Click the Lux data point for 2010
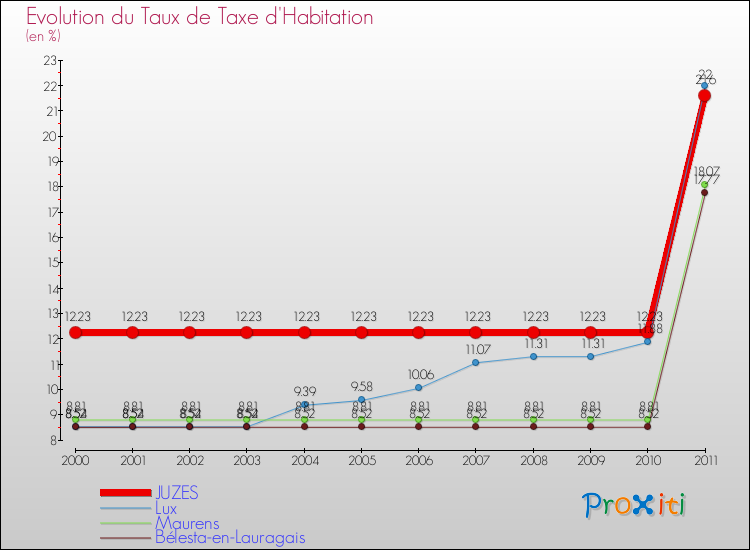The width and height of the screenshot is (750, 550). (x=647, y=341)
